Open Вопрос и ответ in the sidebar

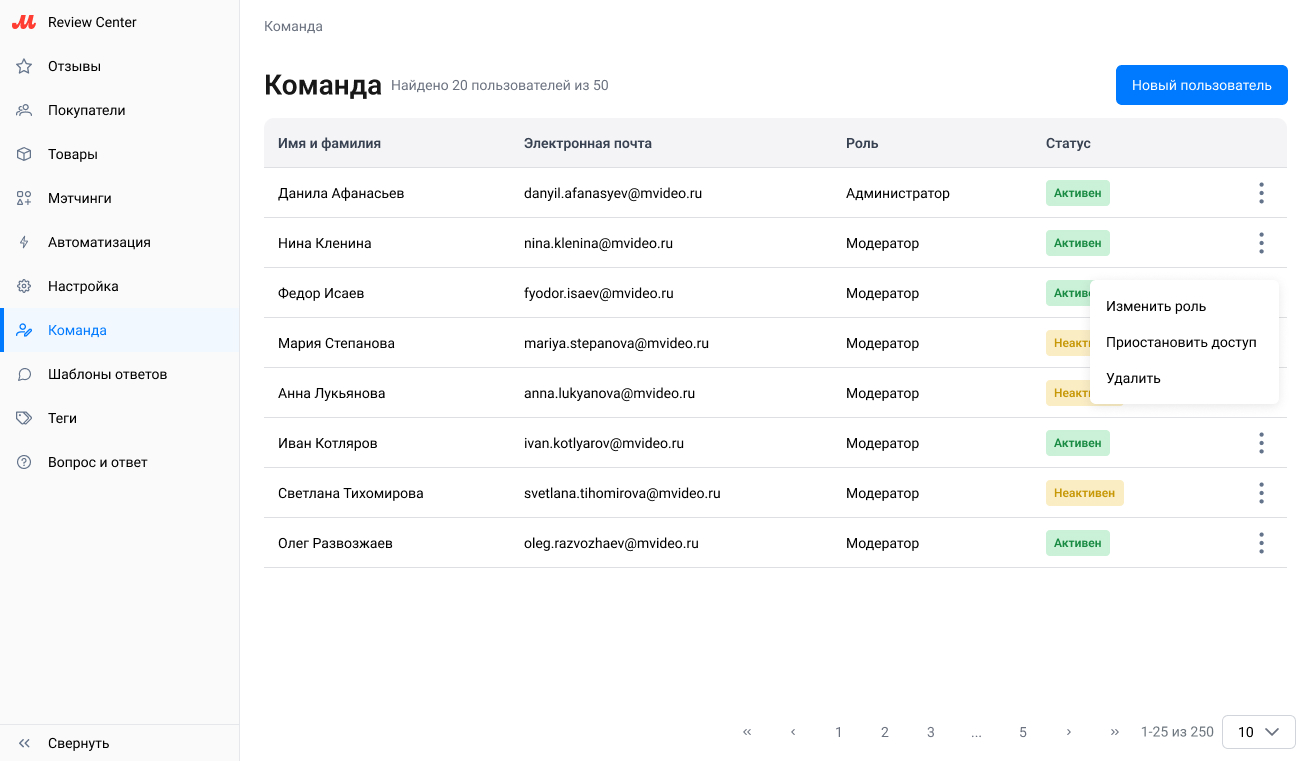[120, 462]
